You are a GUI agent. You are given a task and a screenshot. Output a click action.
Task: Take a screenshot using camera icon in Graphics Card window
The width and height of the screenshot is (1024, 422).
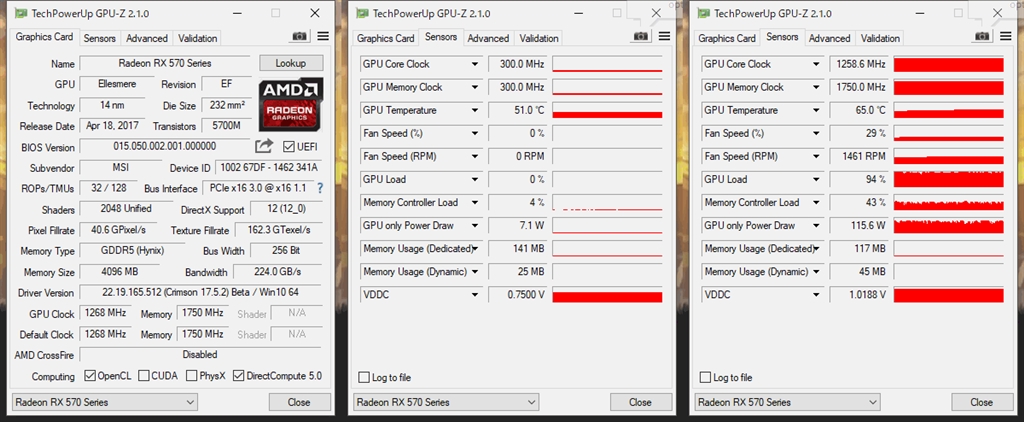coord(300,37)
